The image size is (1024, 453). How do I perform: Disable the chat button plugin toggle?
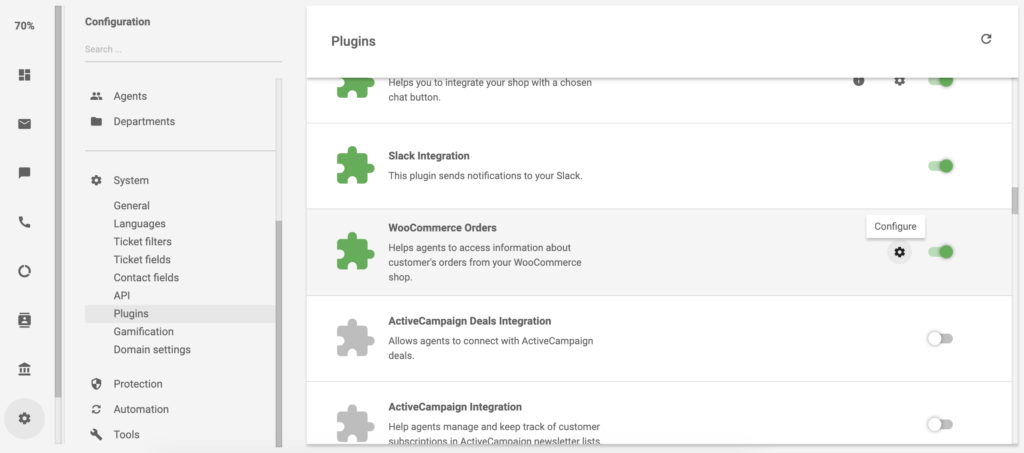[x=940, y=81]
